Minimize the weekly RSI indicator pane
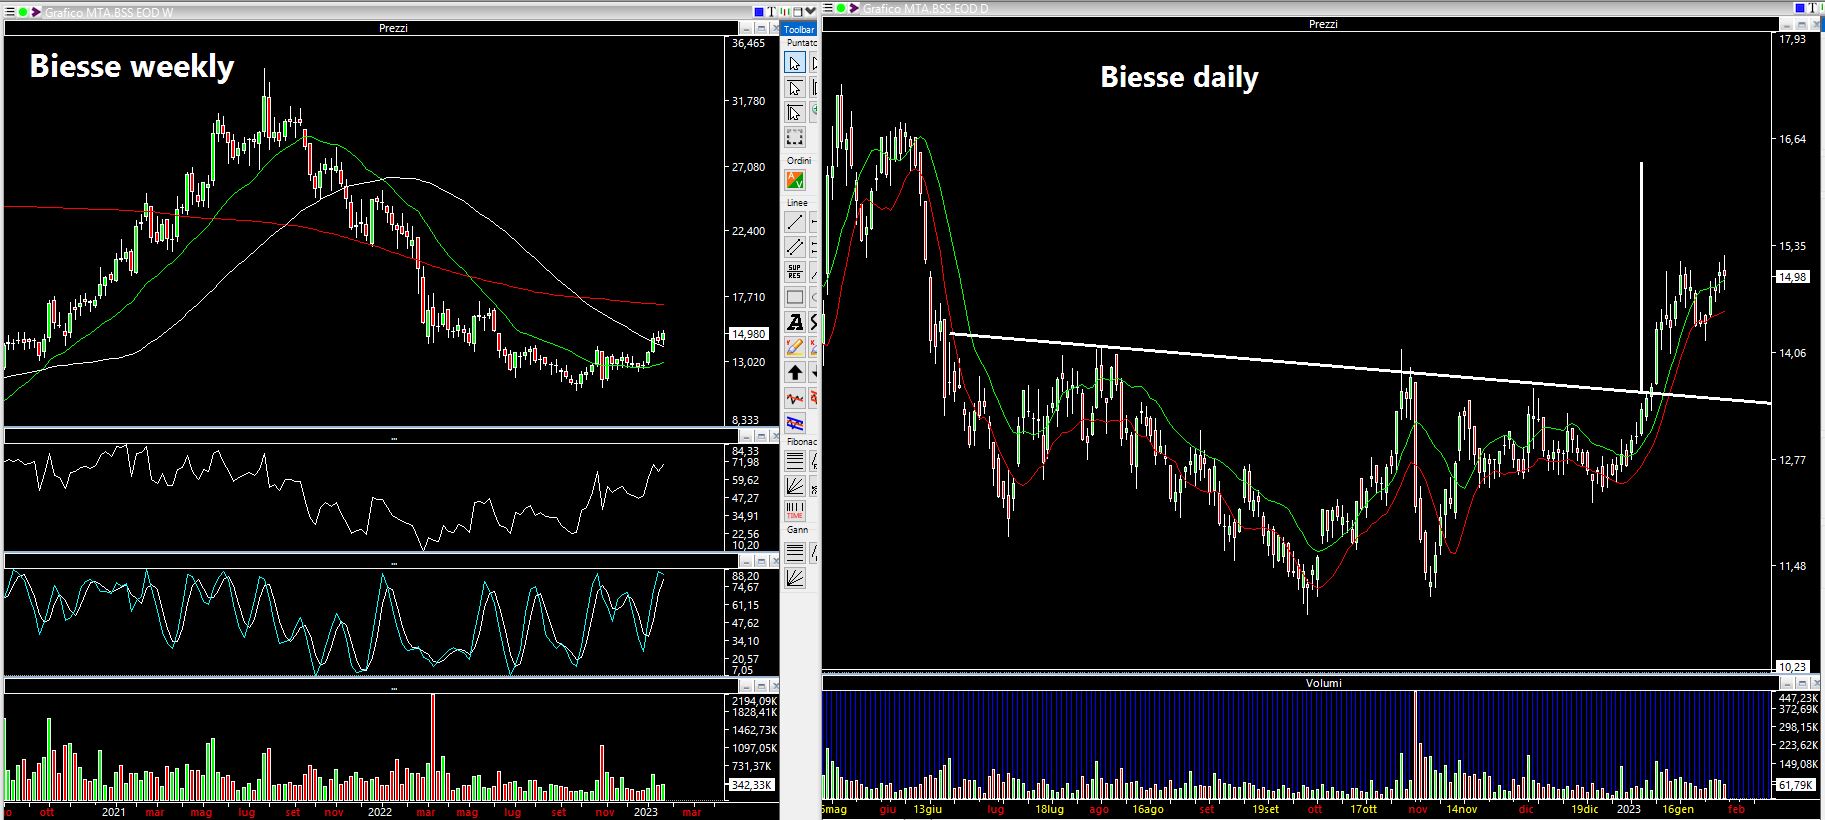Screen dimensions: 1825x820 (x=747, y=436)
